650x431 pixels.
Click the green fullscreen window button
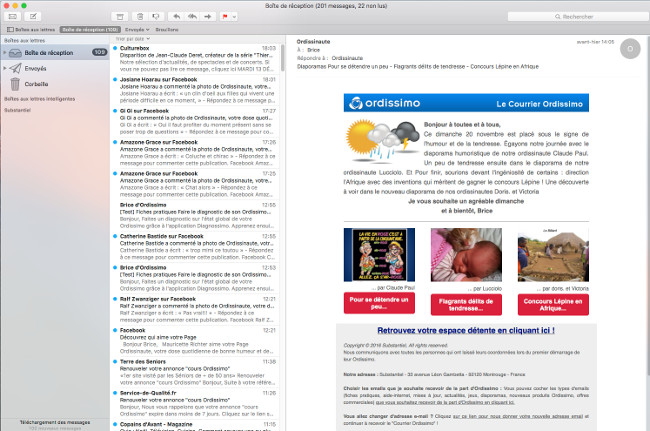pos(24,5)
